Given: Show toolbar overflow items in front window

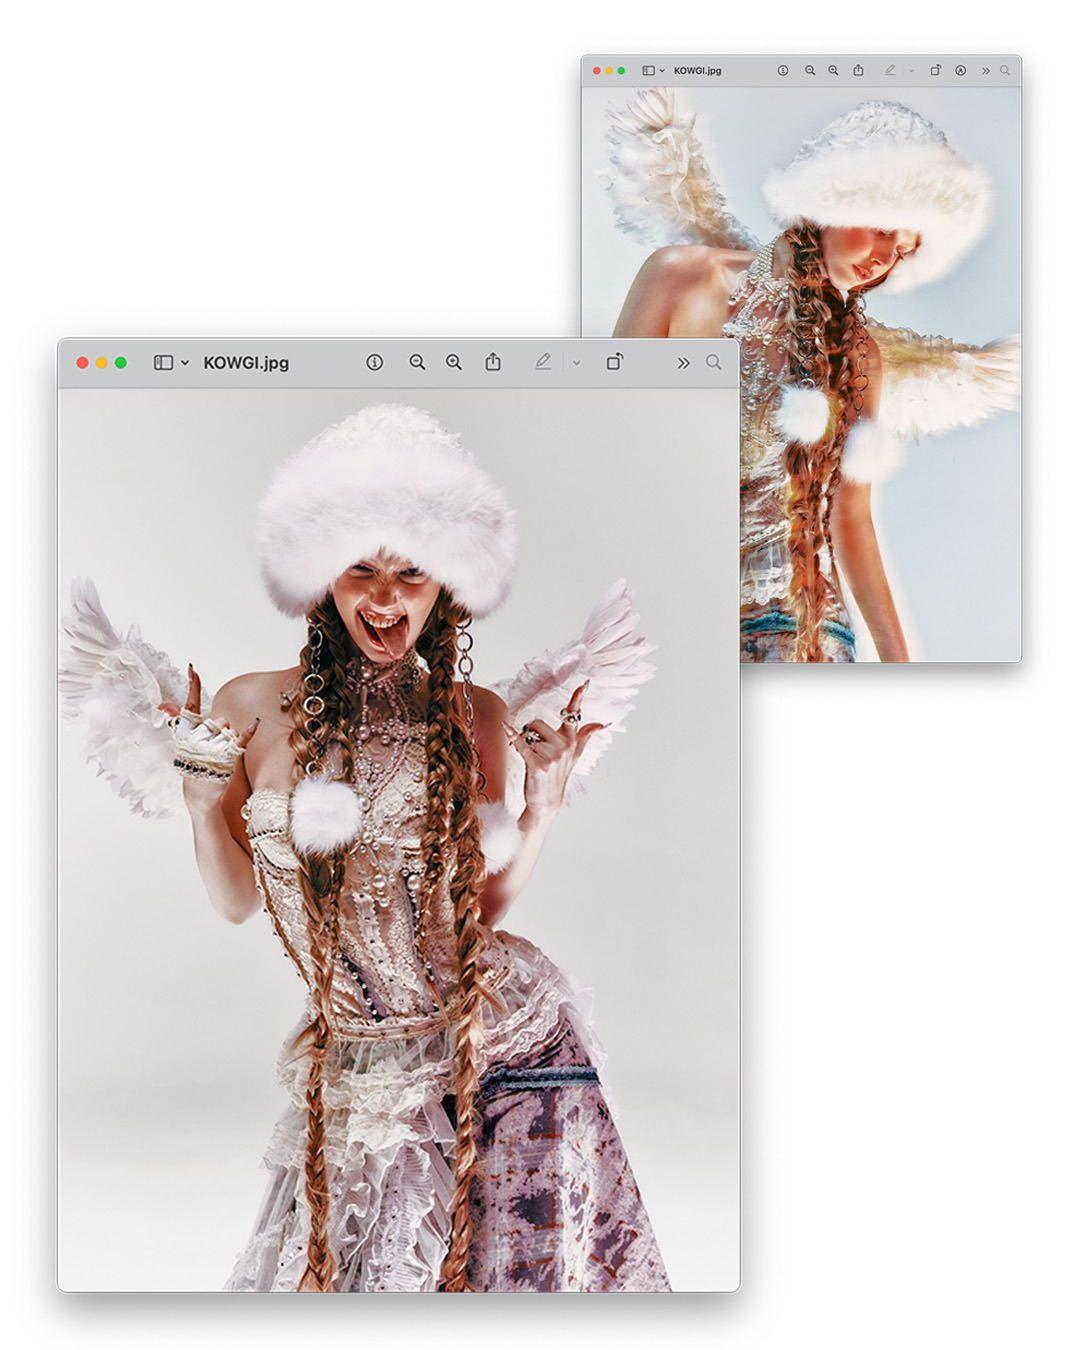Looking at the screenshot, I should point(683,363).
